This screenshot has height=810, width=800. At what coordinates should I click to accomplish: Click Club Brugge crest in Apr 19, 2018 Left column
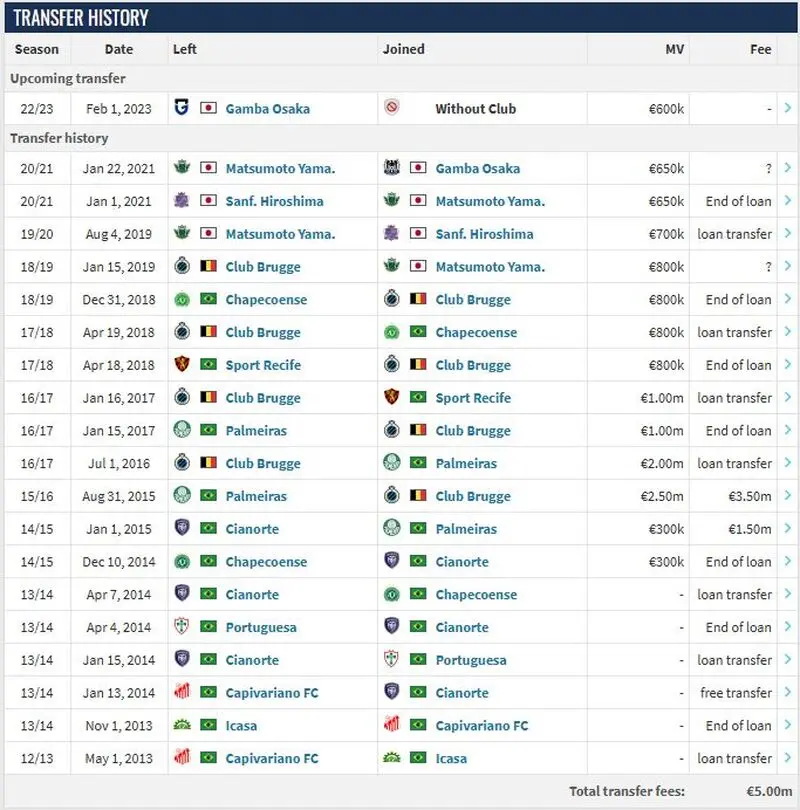coord(181,331)
